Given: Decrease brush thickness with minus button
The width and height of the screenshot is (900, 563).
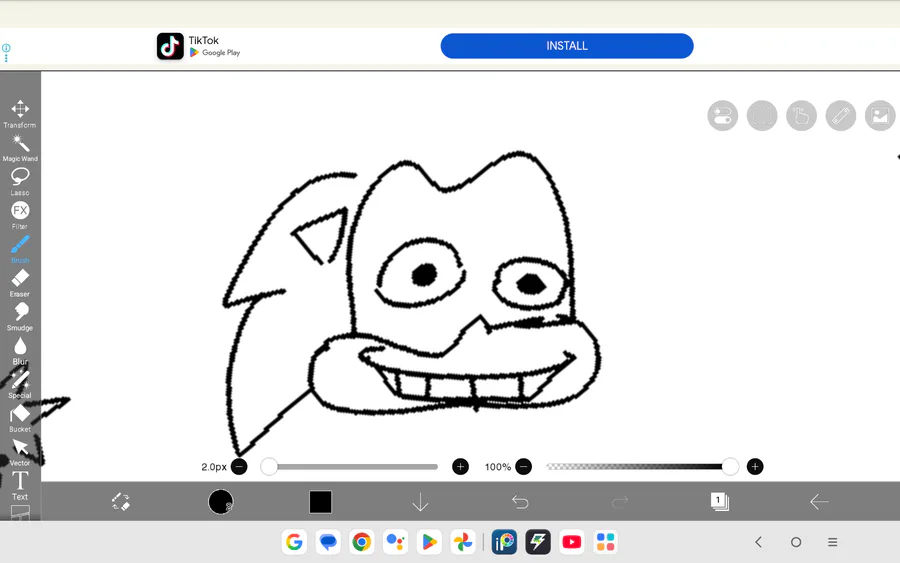Looking at the screenshot, I should point(239,467).
